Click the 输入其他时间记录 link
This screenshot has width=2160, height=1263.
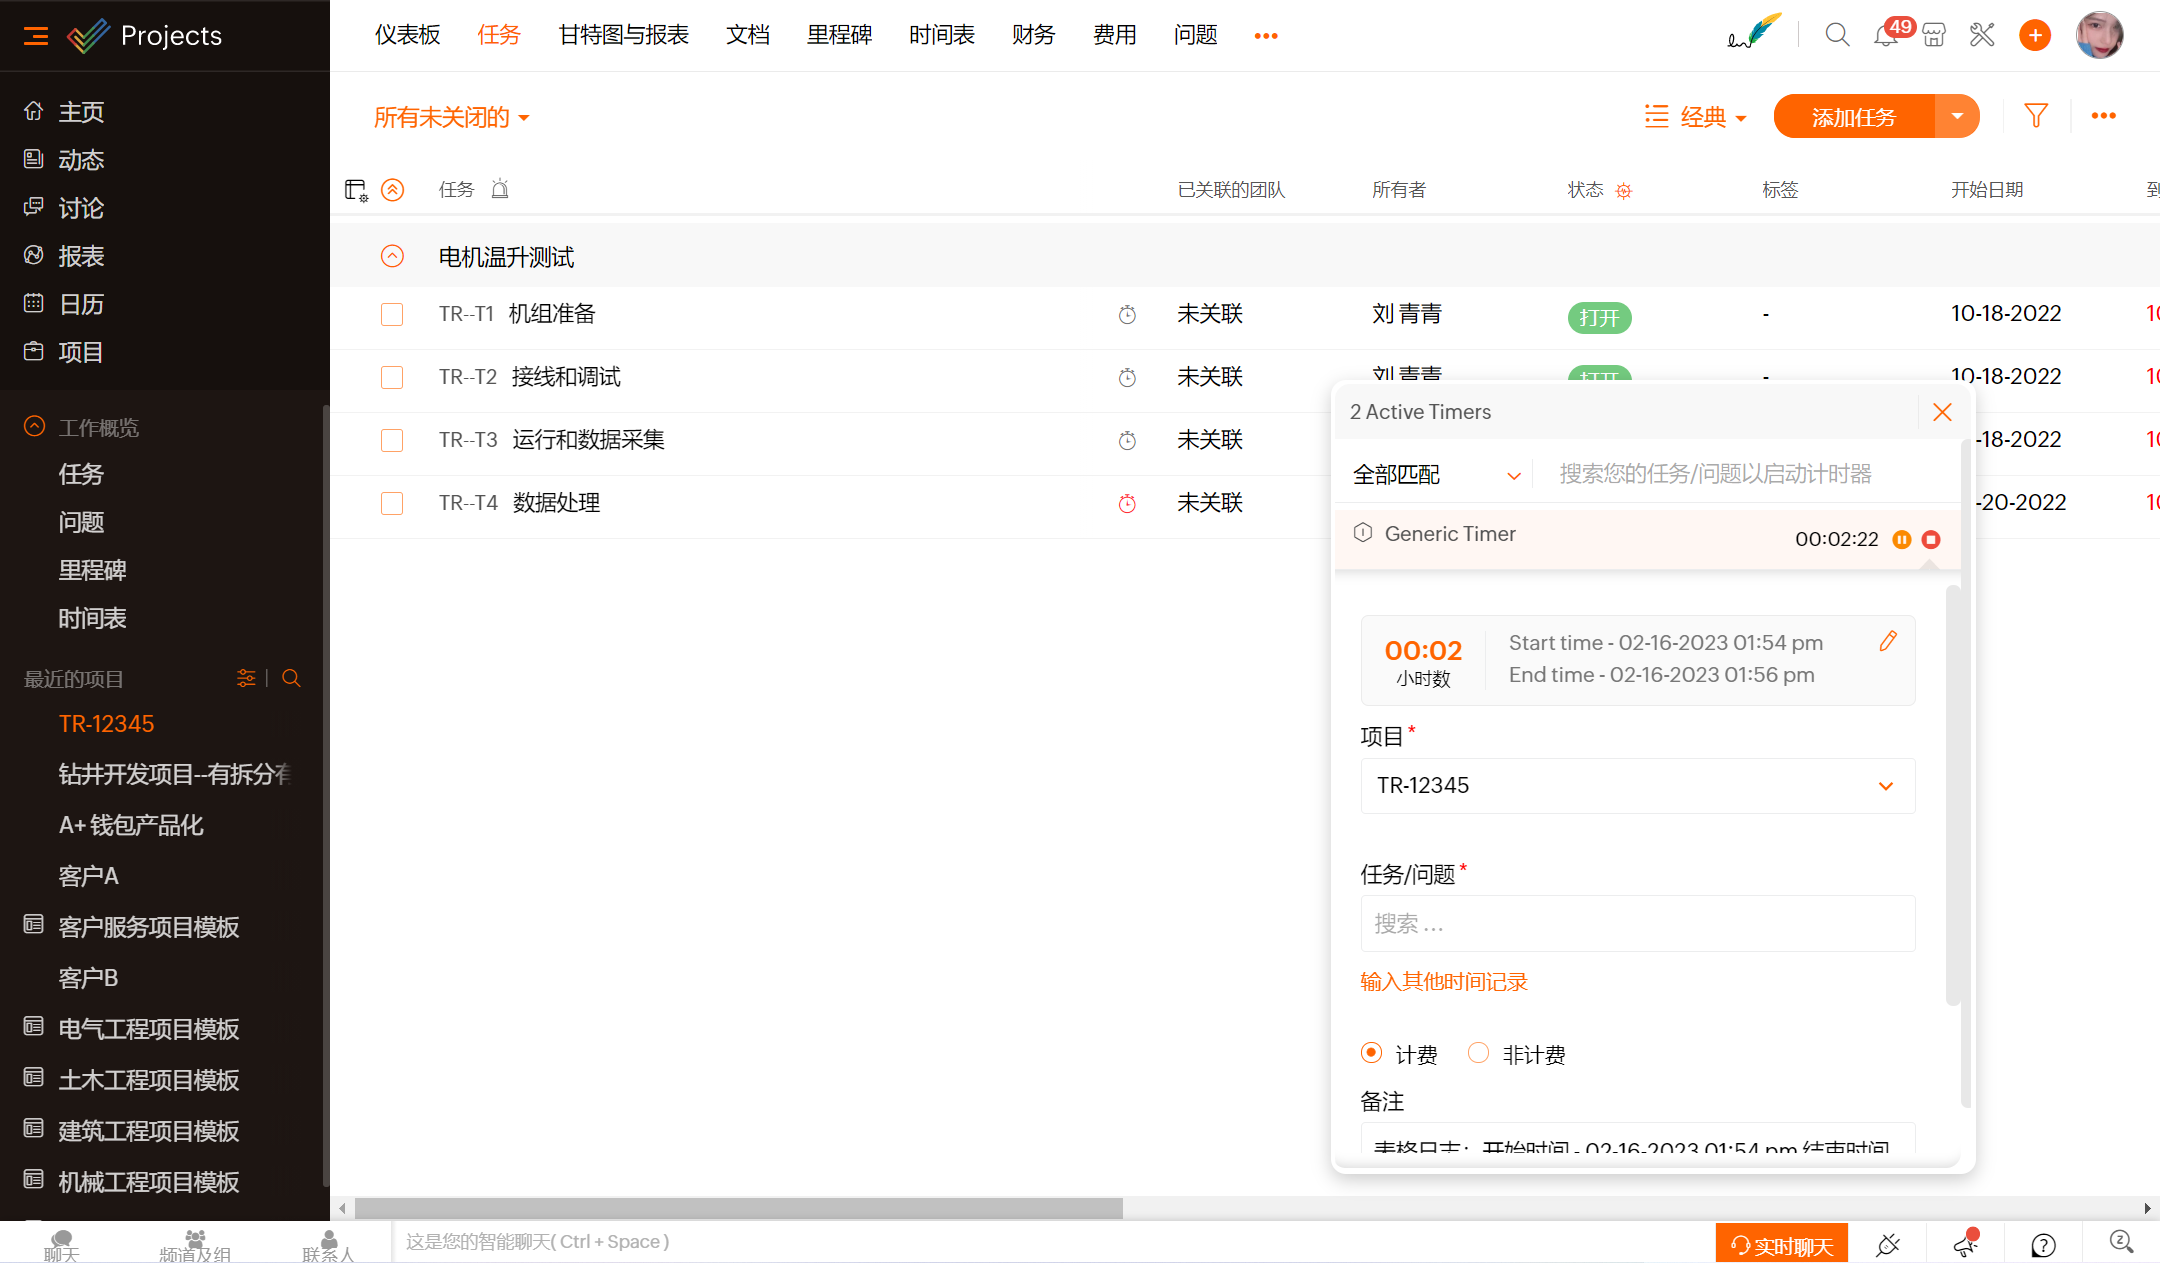(x=1443, y=982)
